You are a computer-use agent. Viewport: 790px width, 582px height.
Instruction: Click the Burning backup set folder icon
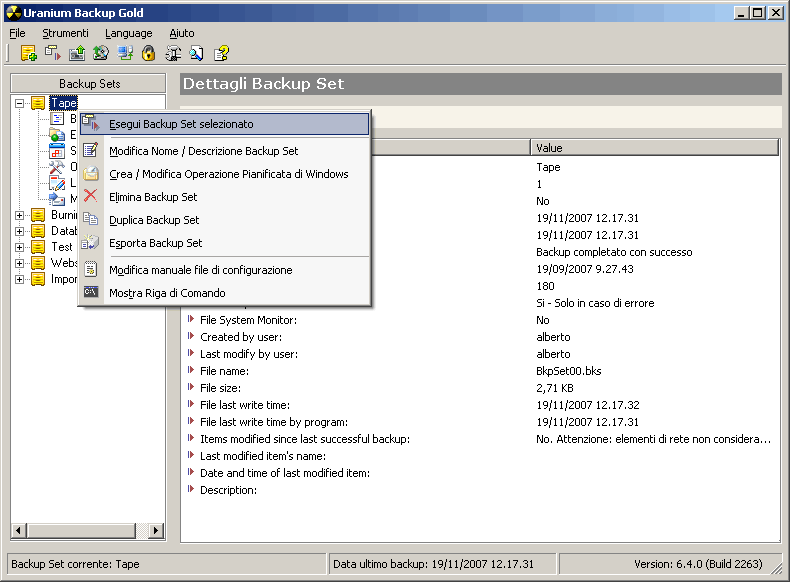click(38, 215)
